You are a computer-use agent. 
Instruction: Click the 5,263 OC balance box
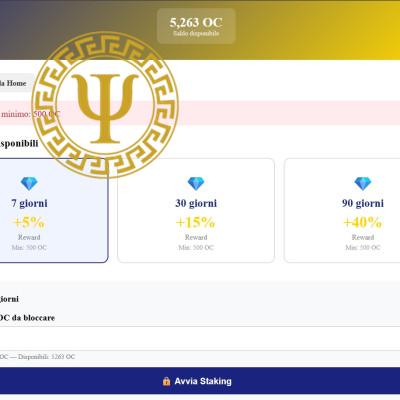click(x=196, y=26)
